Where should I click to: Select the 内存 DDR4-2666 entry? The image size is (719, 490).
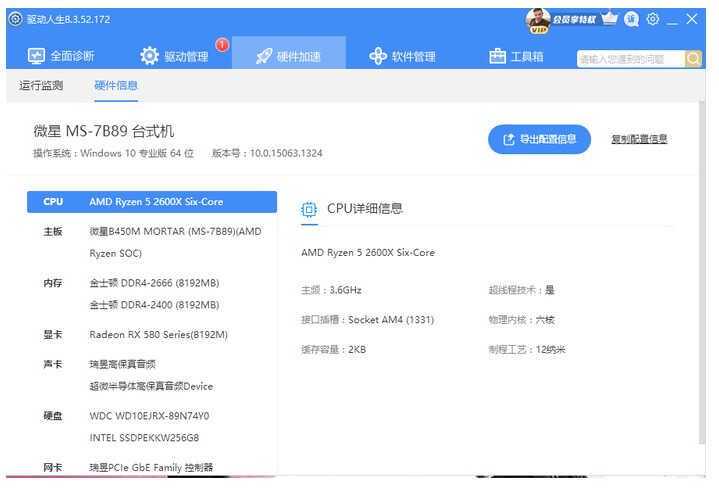click(x=154, y=283)
